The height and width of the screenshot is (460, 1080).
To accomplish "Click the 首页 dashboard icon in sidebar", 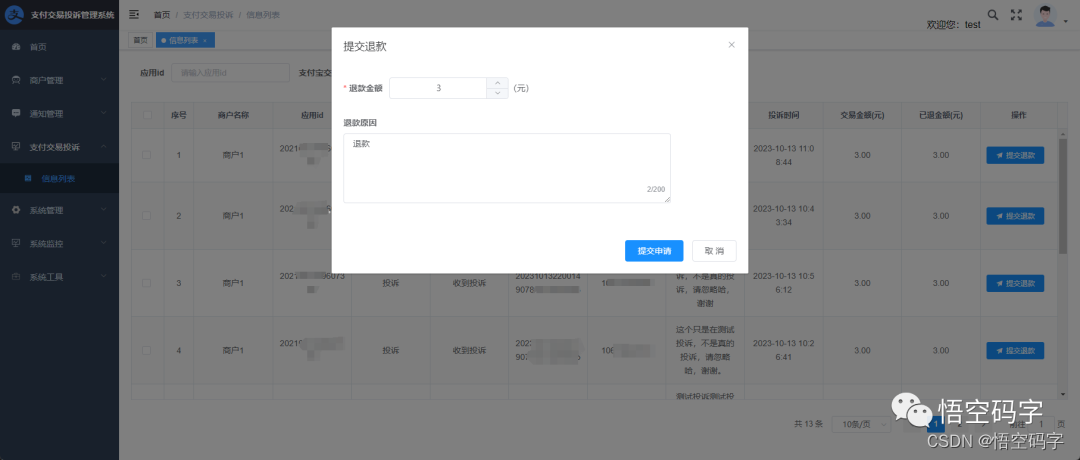I will click(x=16, y=47).
